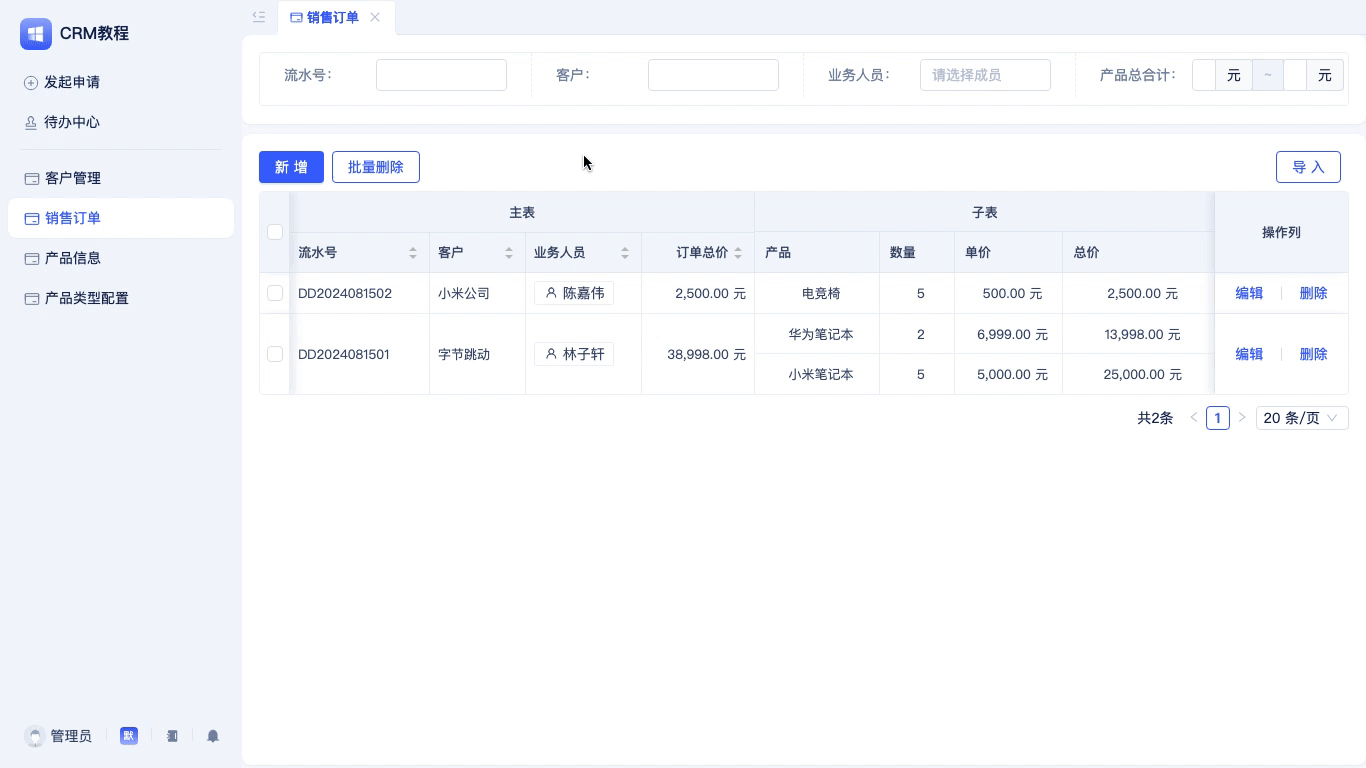
Task: Click the 新增 button
Action: click(x=291, y=167)
